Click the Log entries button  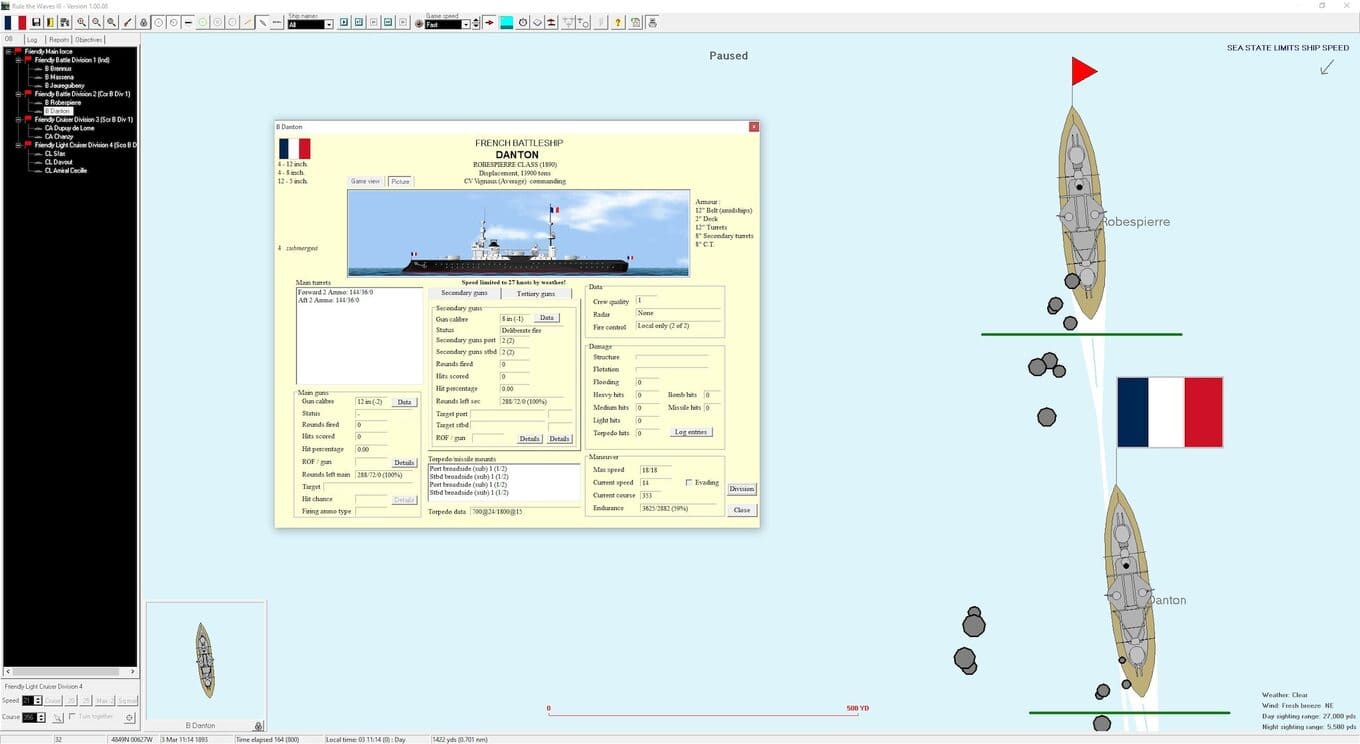[x=691, y=432]
